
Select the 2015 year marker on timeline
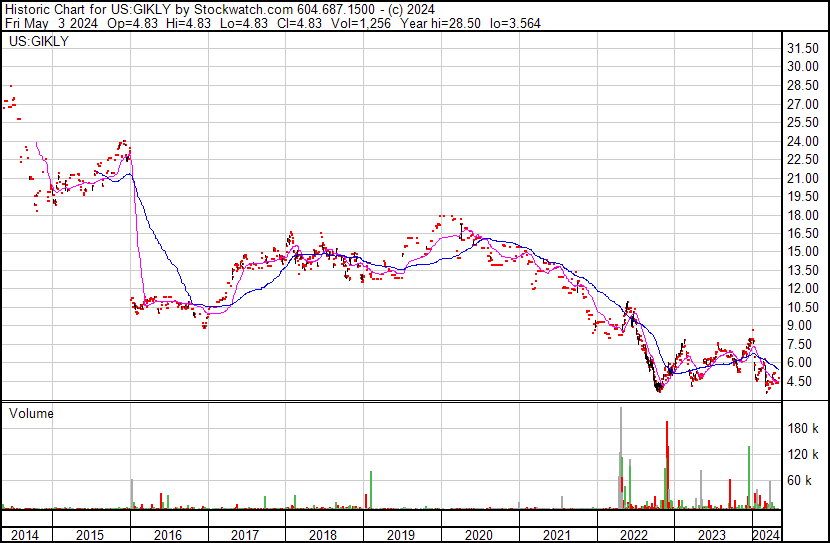[x=91, y=535]
